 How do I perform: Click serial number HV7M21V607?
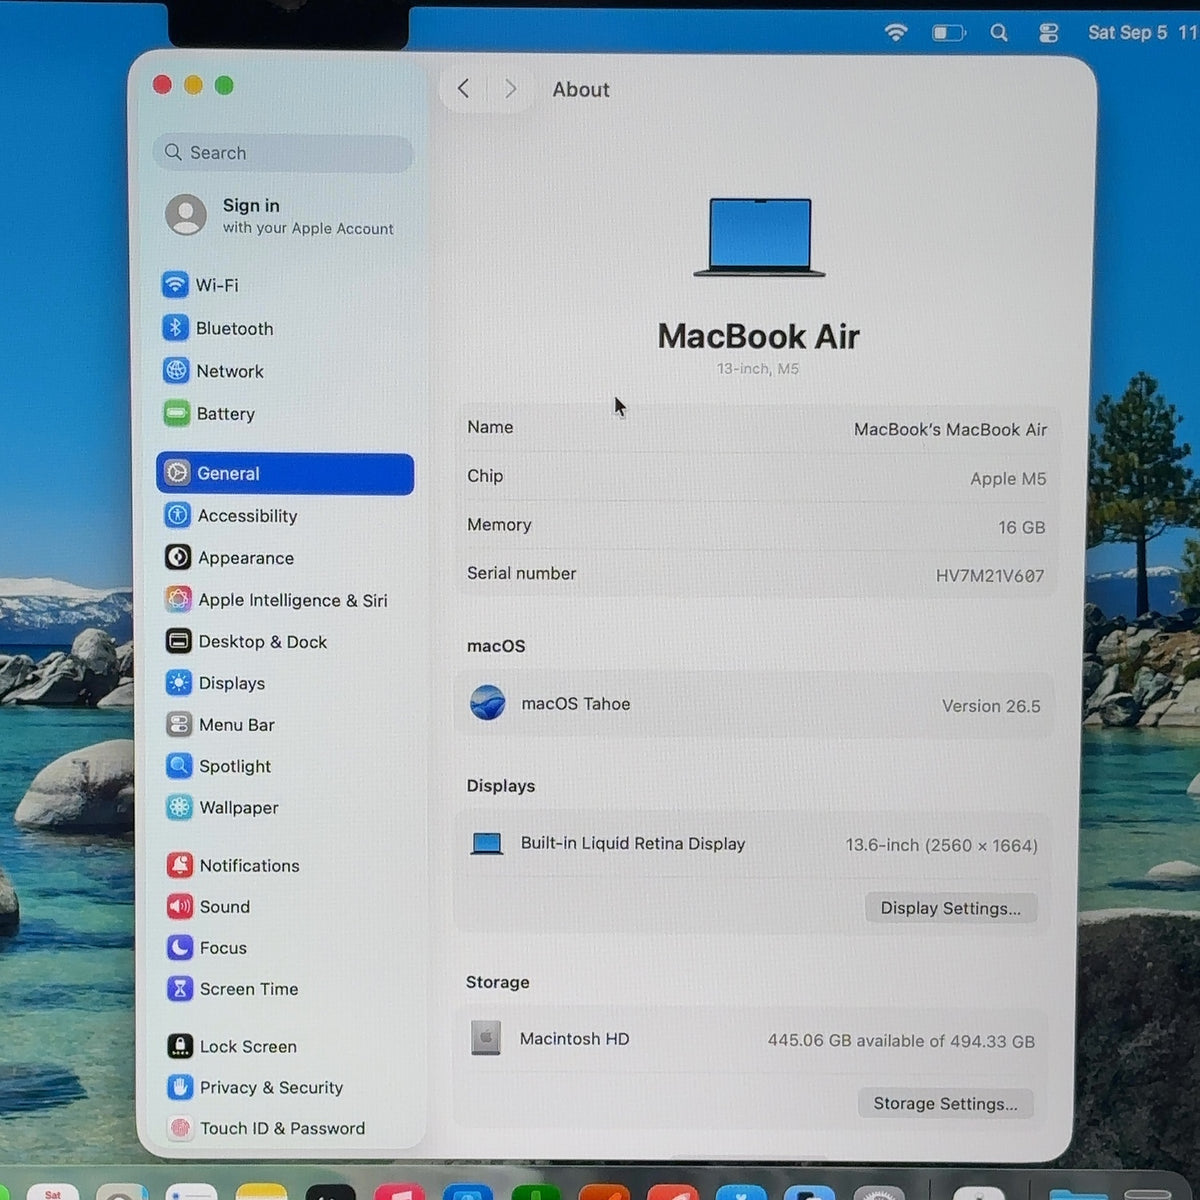pos(990,576)
